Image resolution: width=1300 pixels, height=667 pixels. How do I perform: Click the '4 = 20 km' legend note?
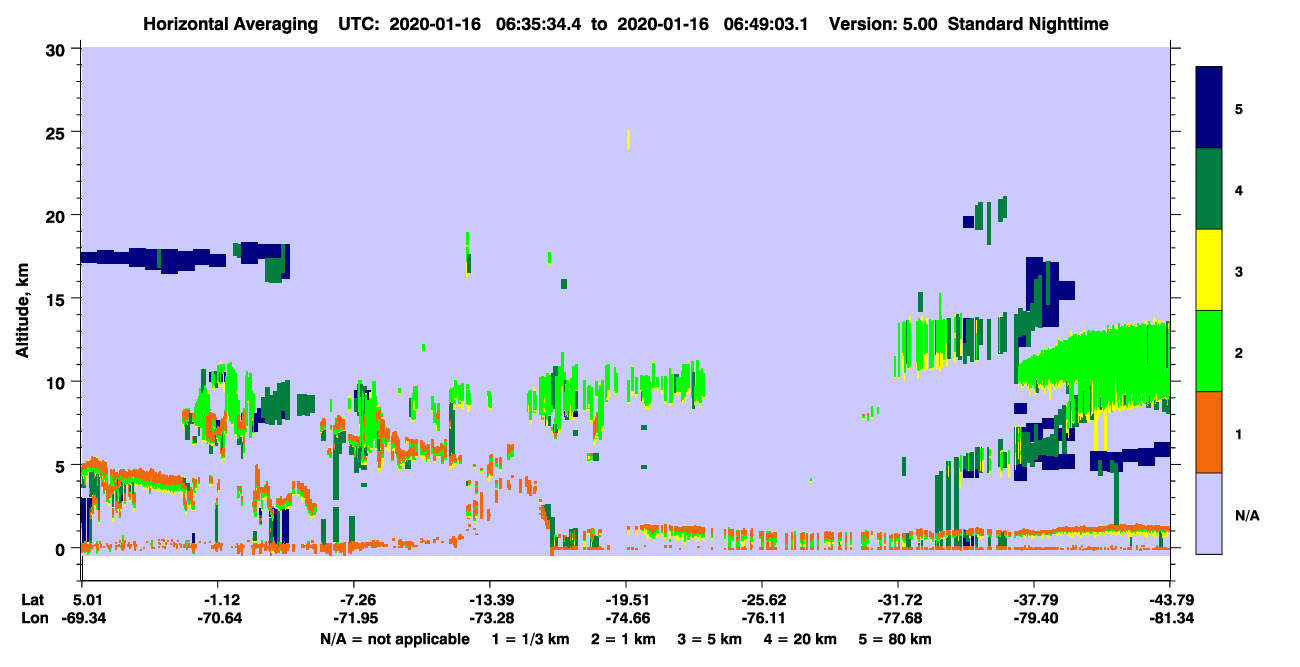point(801,639)
